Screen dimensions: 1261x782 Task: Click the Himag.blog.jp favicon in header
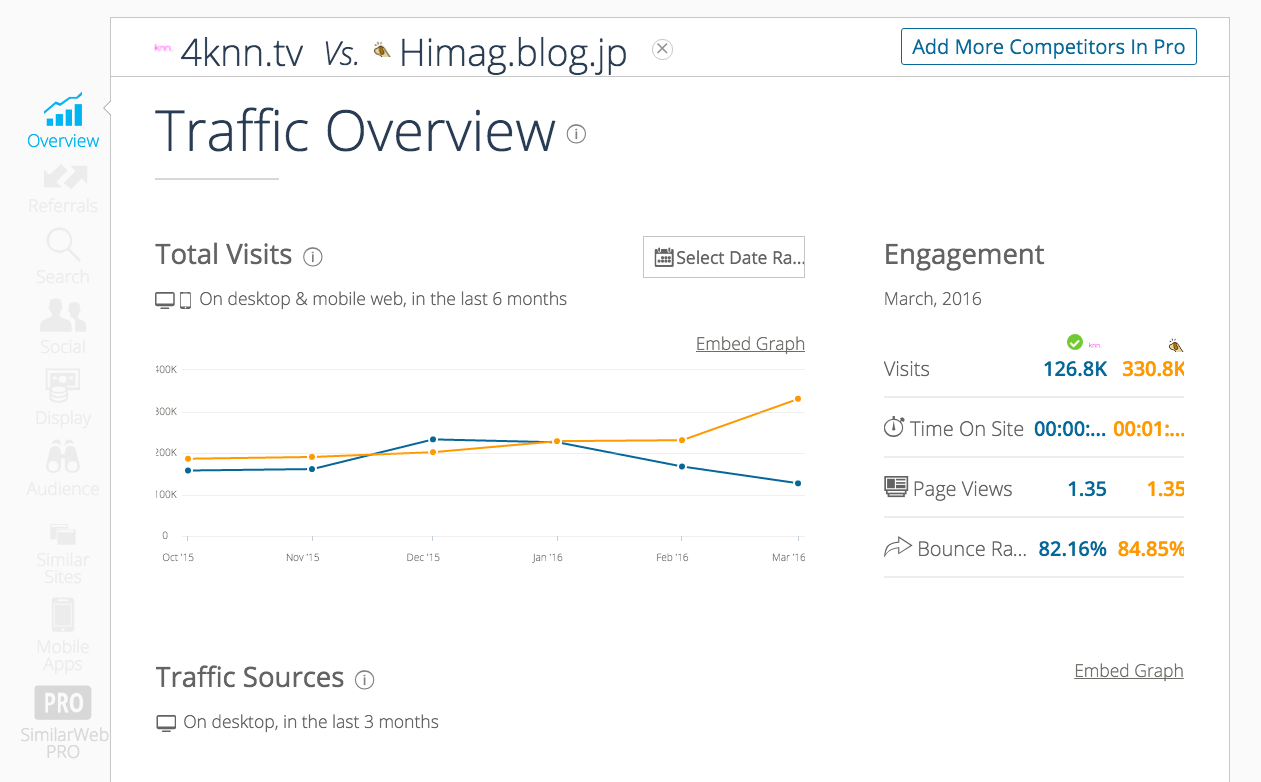[381, 50]
